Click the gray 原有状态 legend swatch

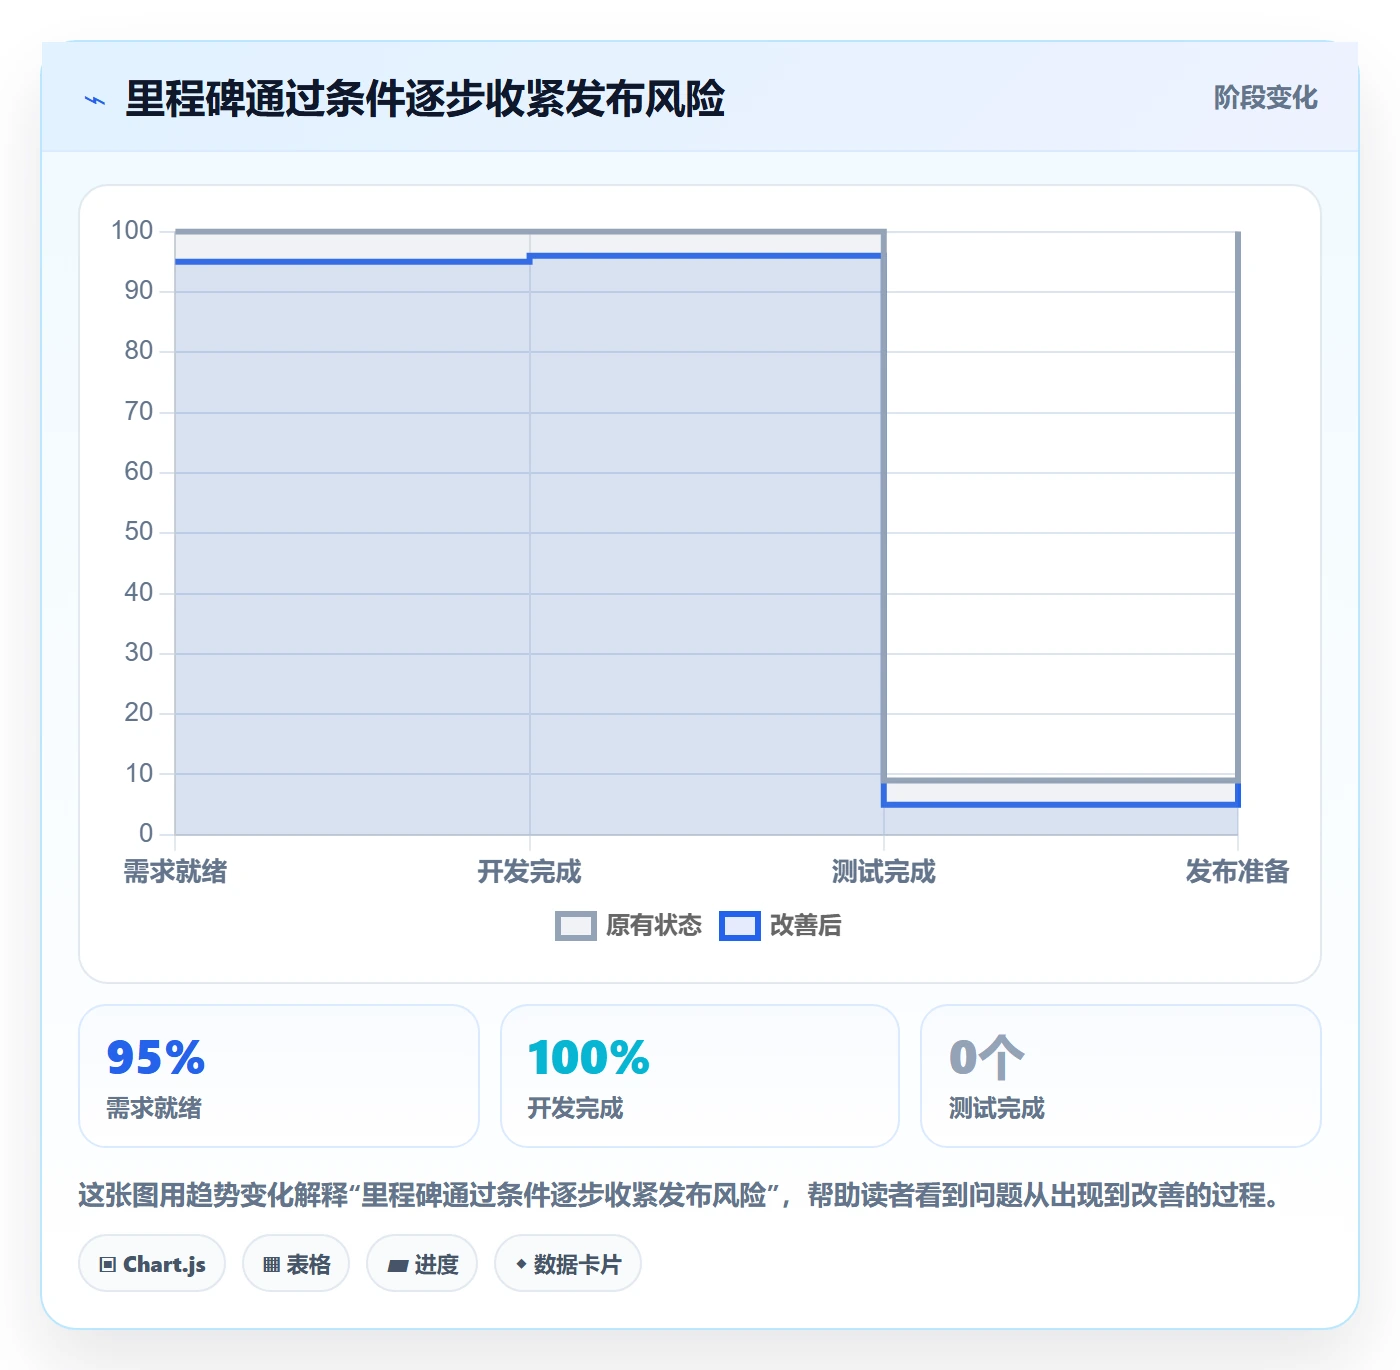click(576, 926)
